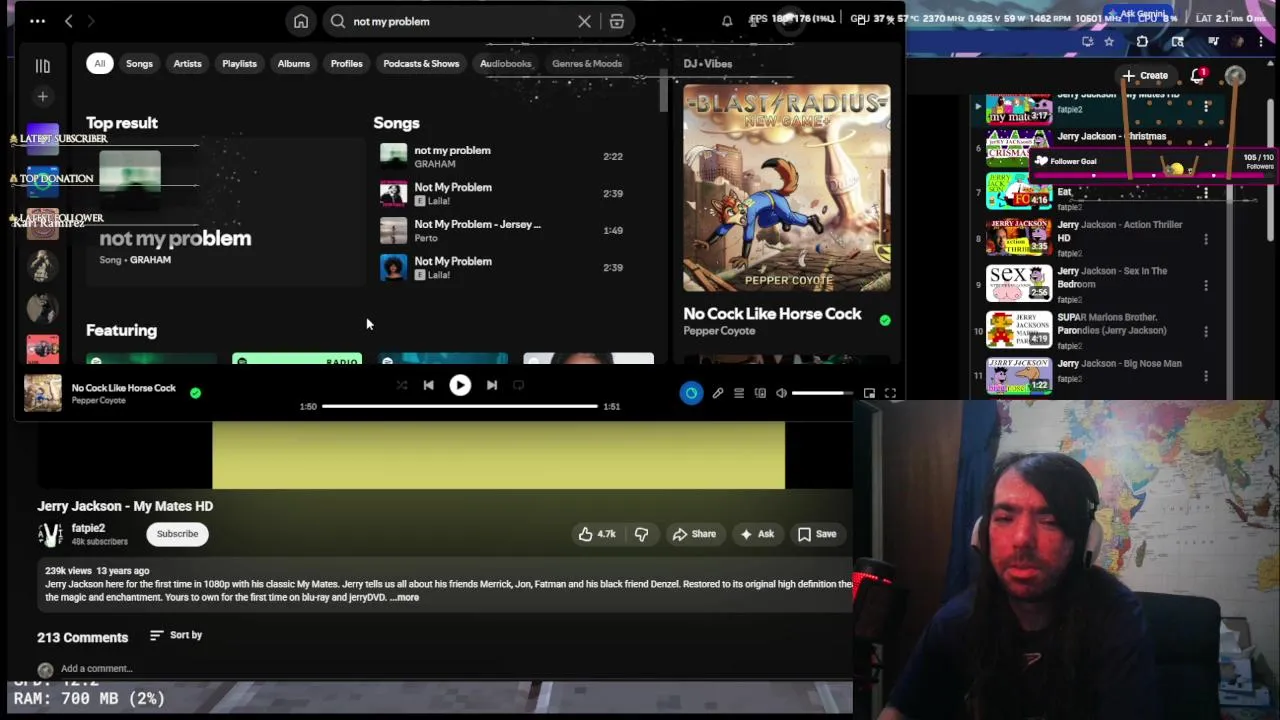This screenshot has height=720, width=1280.
Task: Open Chrome extensions puzzle icon
Action: pyautogui.click(x=1142, y=42)
